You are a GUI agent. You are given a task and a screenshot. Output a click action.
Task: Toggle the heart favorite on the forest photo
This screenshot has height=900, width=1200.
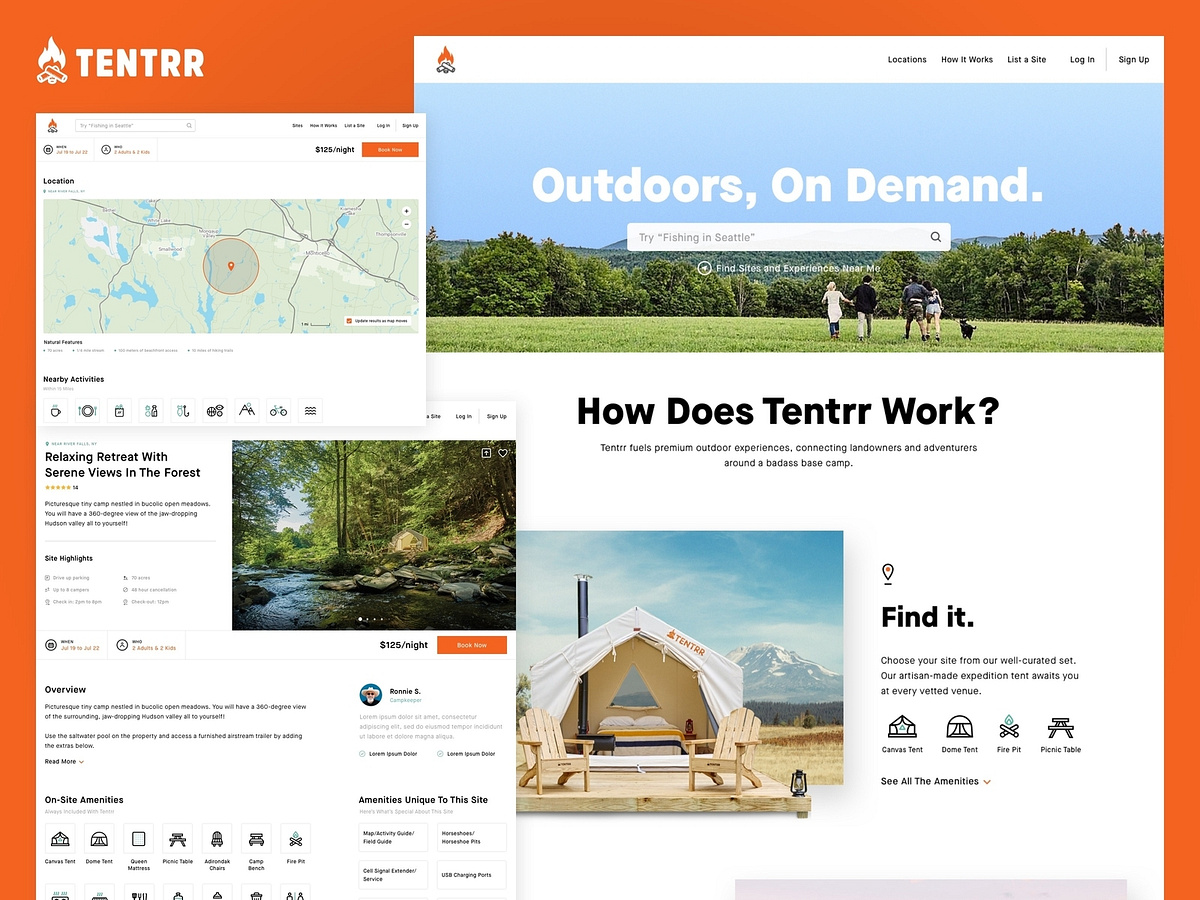click(502, 453)
